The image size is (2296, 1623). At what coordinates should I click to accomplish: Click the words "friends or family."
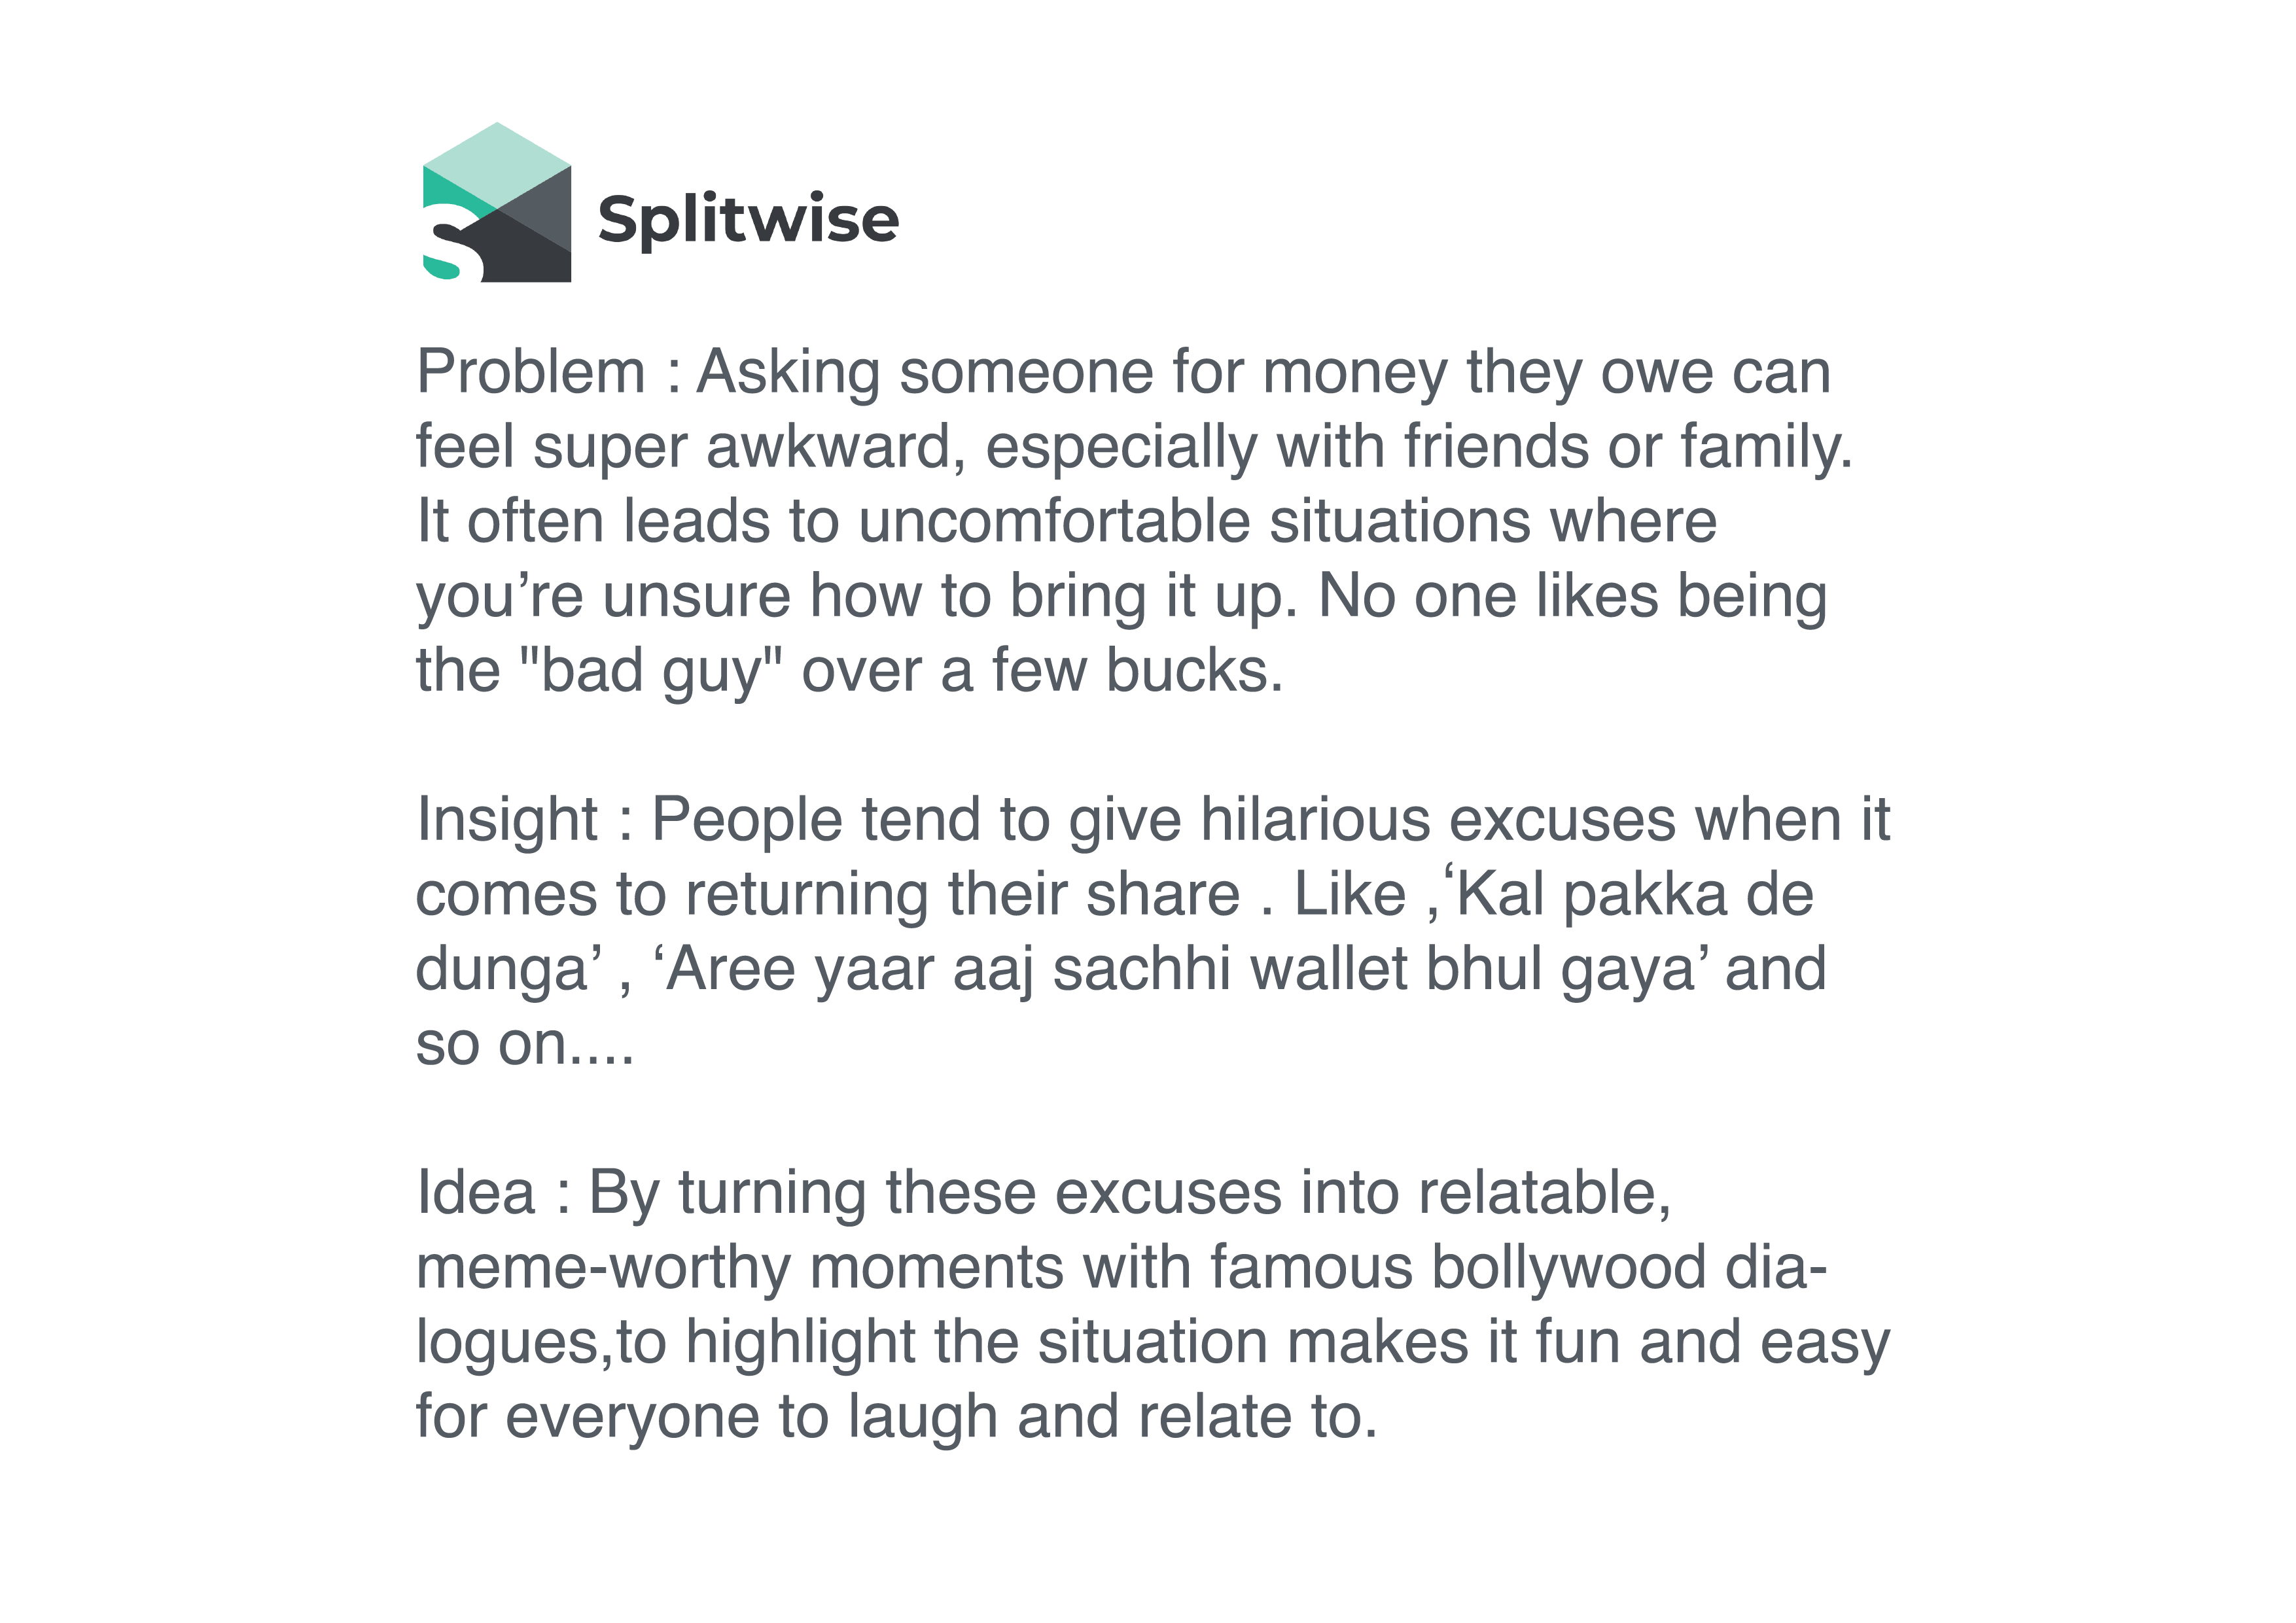coord(1628,446)
